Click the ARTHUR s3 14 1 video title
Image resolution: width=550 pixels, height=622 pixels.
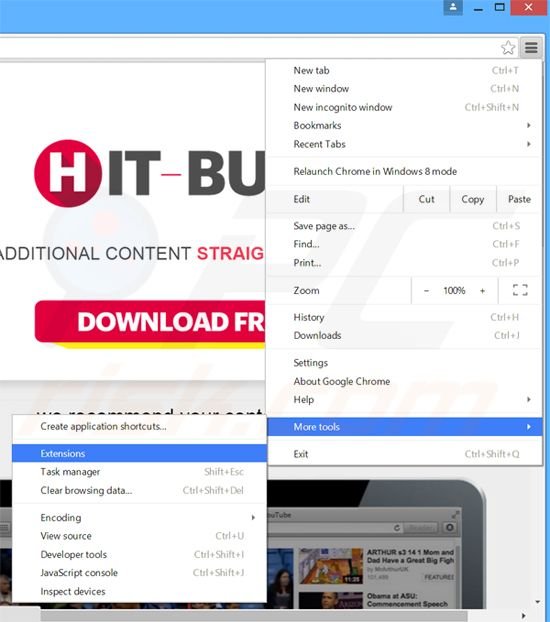point(410,556)
